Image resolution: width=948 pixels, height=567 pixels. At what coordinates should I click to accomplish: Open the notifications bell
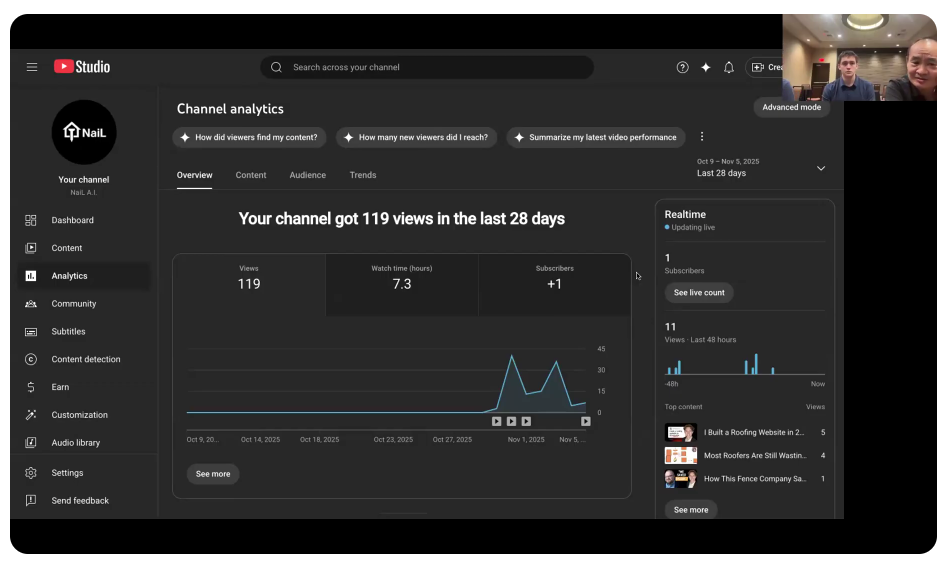pos(729,67)
